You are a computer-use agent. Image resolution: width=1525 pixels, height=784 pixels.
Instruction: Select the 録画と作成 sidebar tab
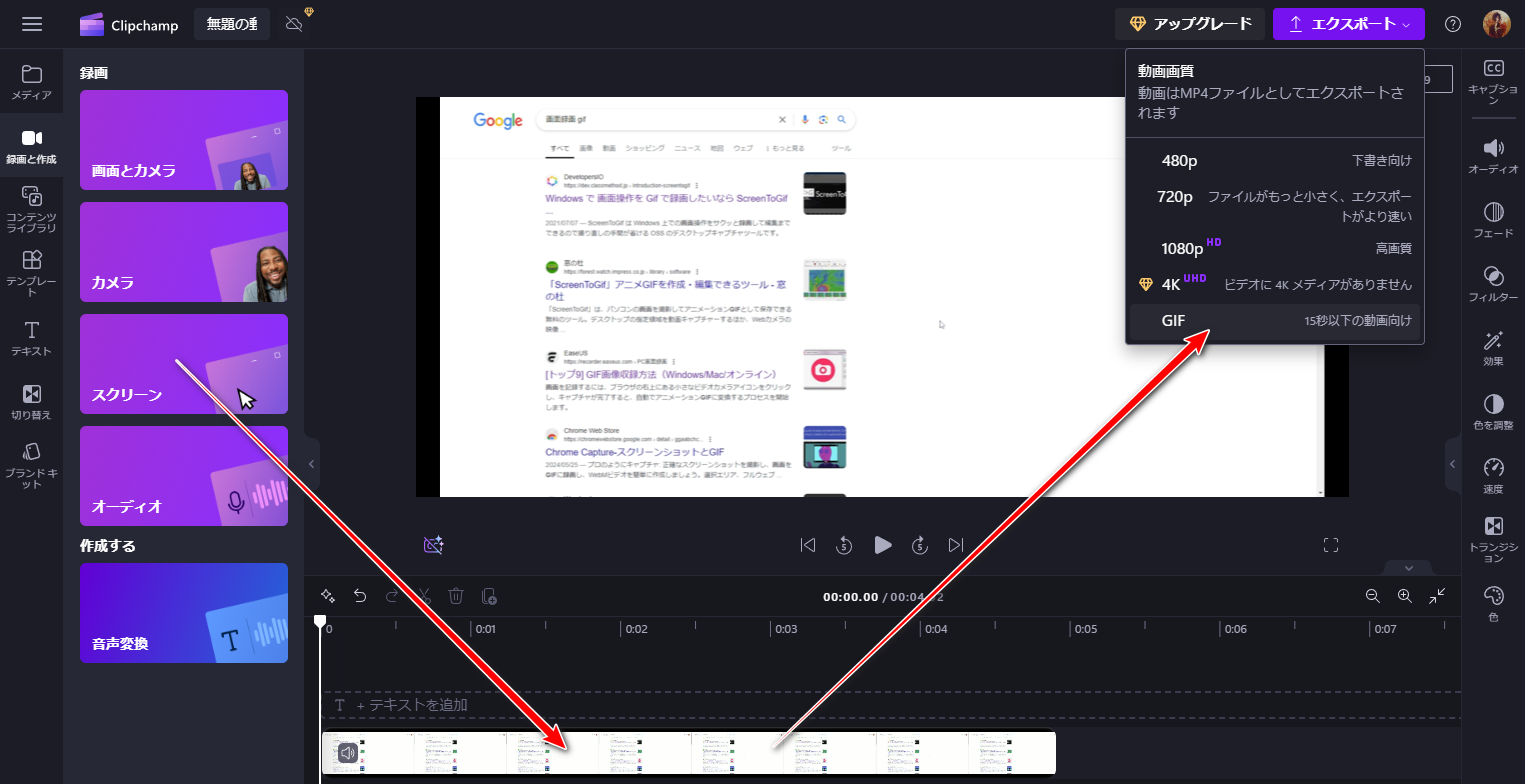point(31,146)
